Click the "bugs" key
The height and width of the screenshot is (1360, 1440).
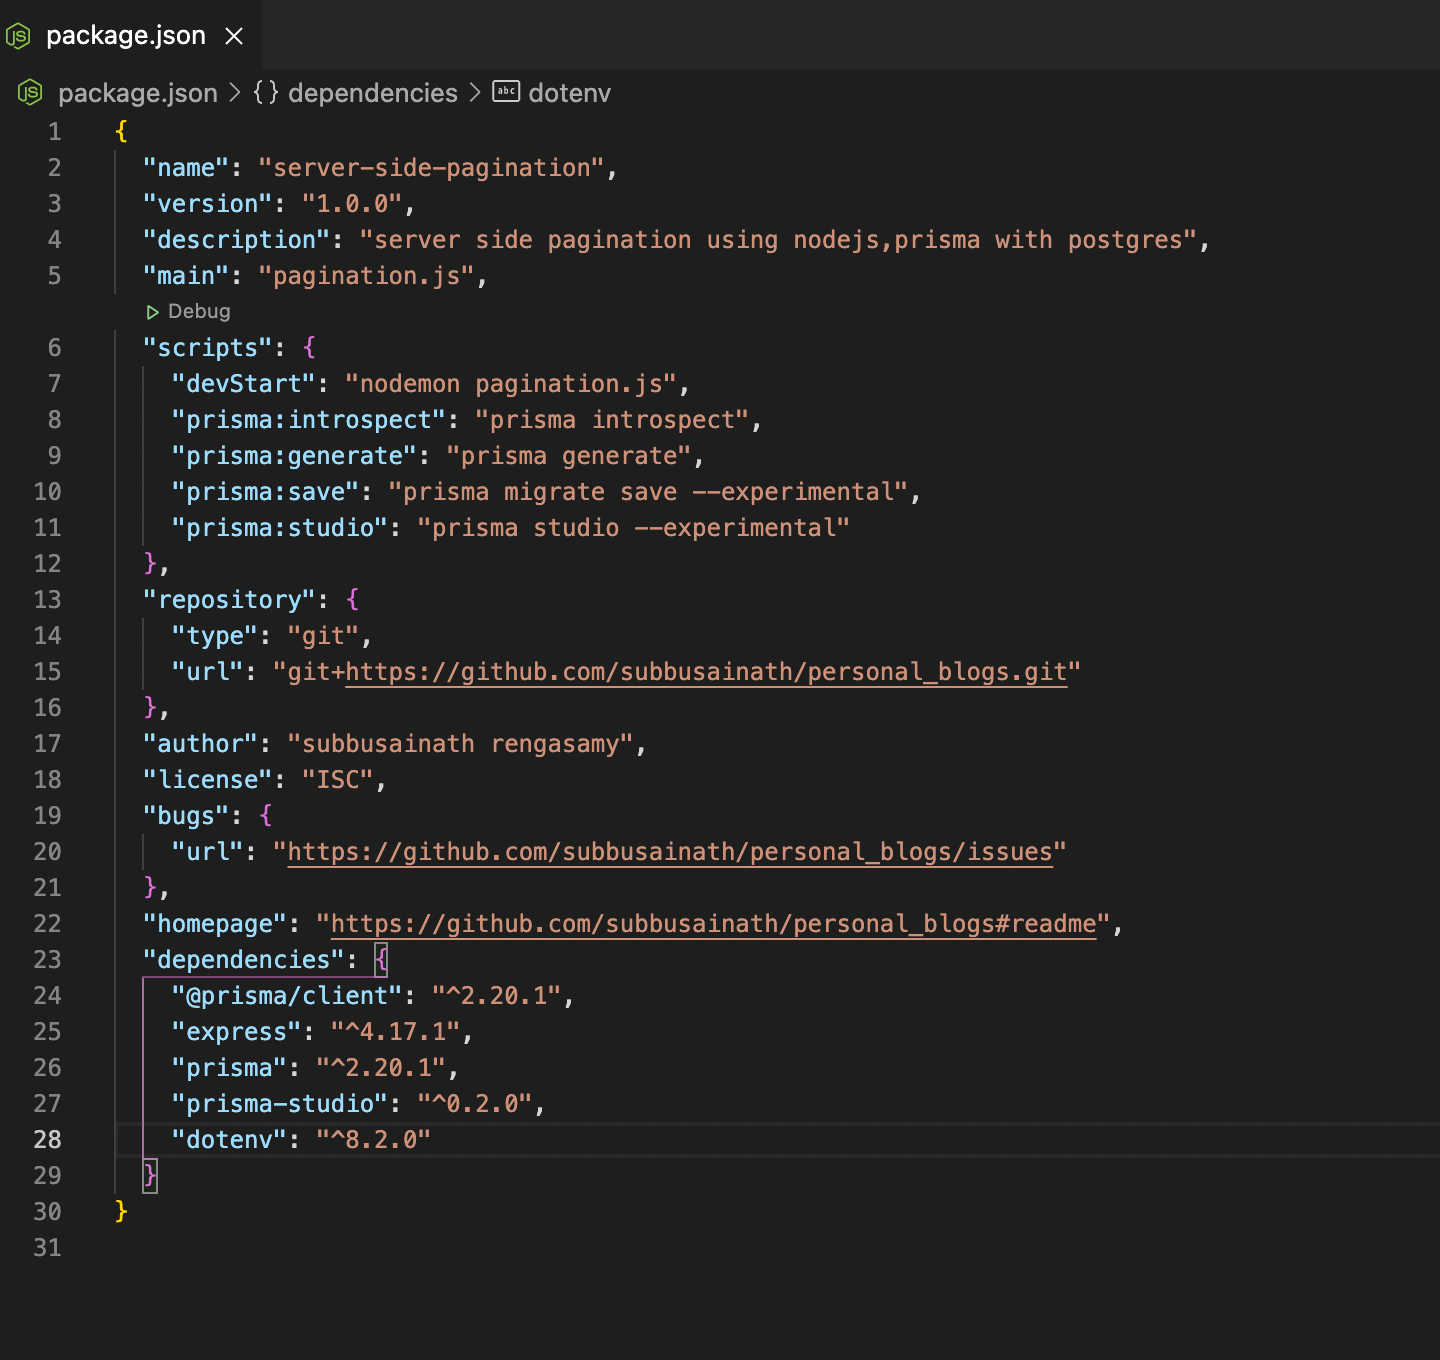pyautogui.click(x=186, y=815)
